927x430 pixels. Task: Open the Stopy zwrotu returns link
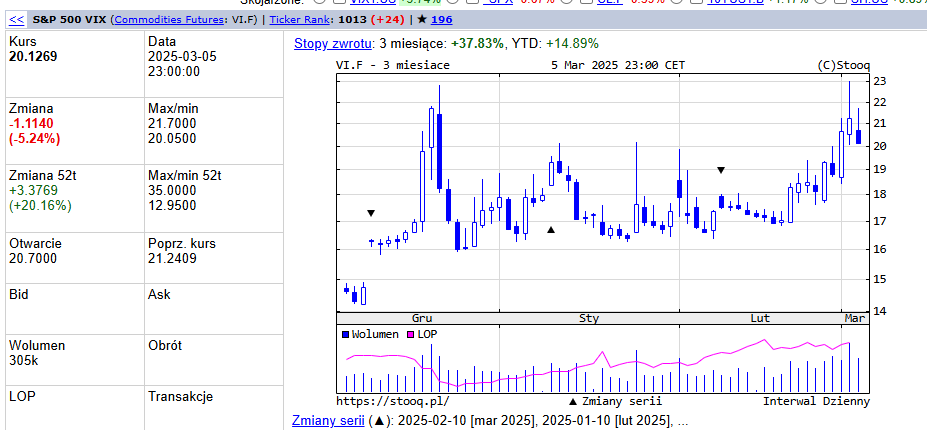pyautogui.click(x=333, y=43)
